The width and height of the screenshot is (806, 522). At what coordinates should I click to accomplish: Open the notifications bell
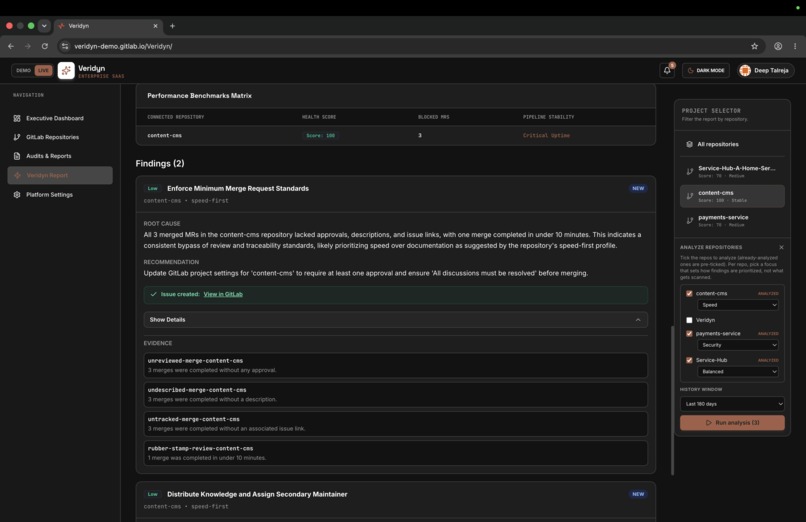point(667,70)
